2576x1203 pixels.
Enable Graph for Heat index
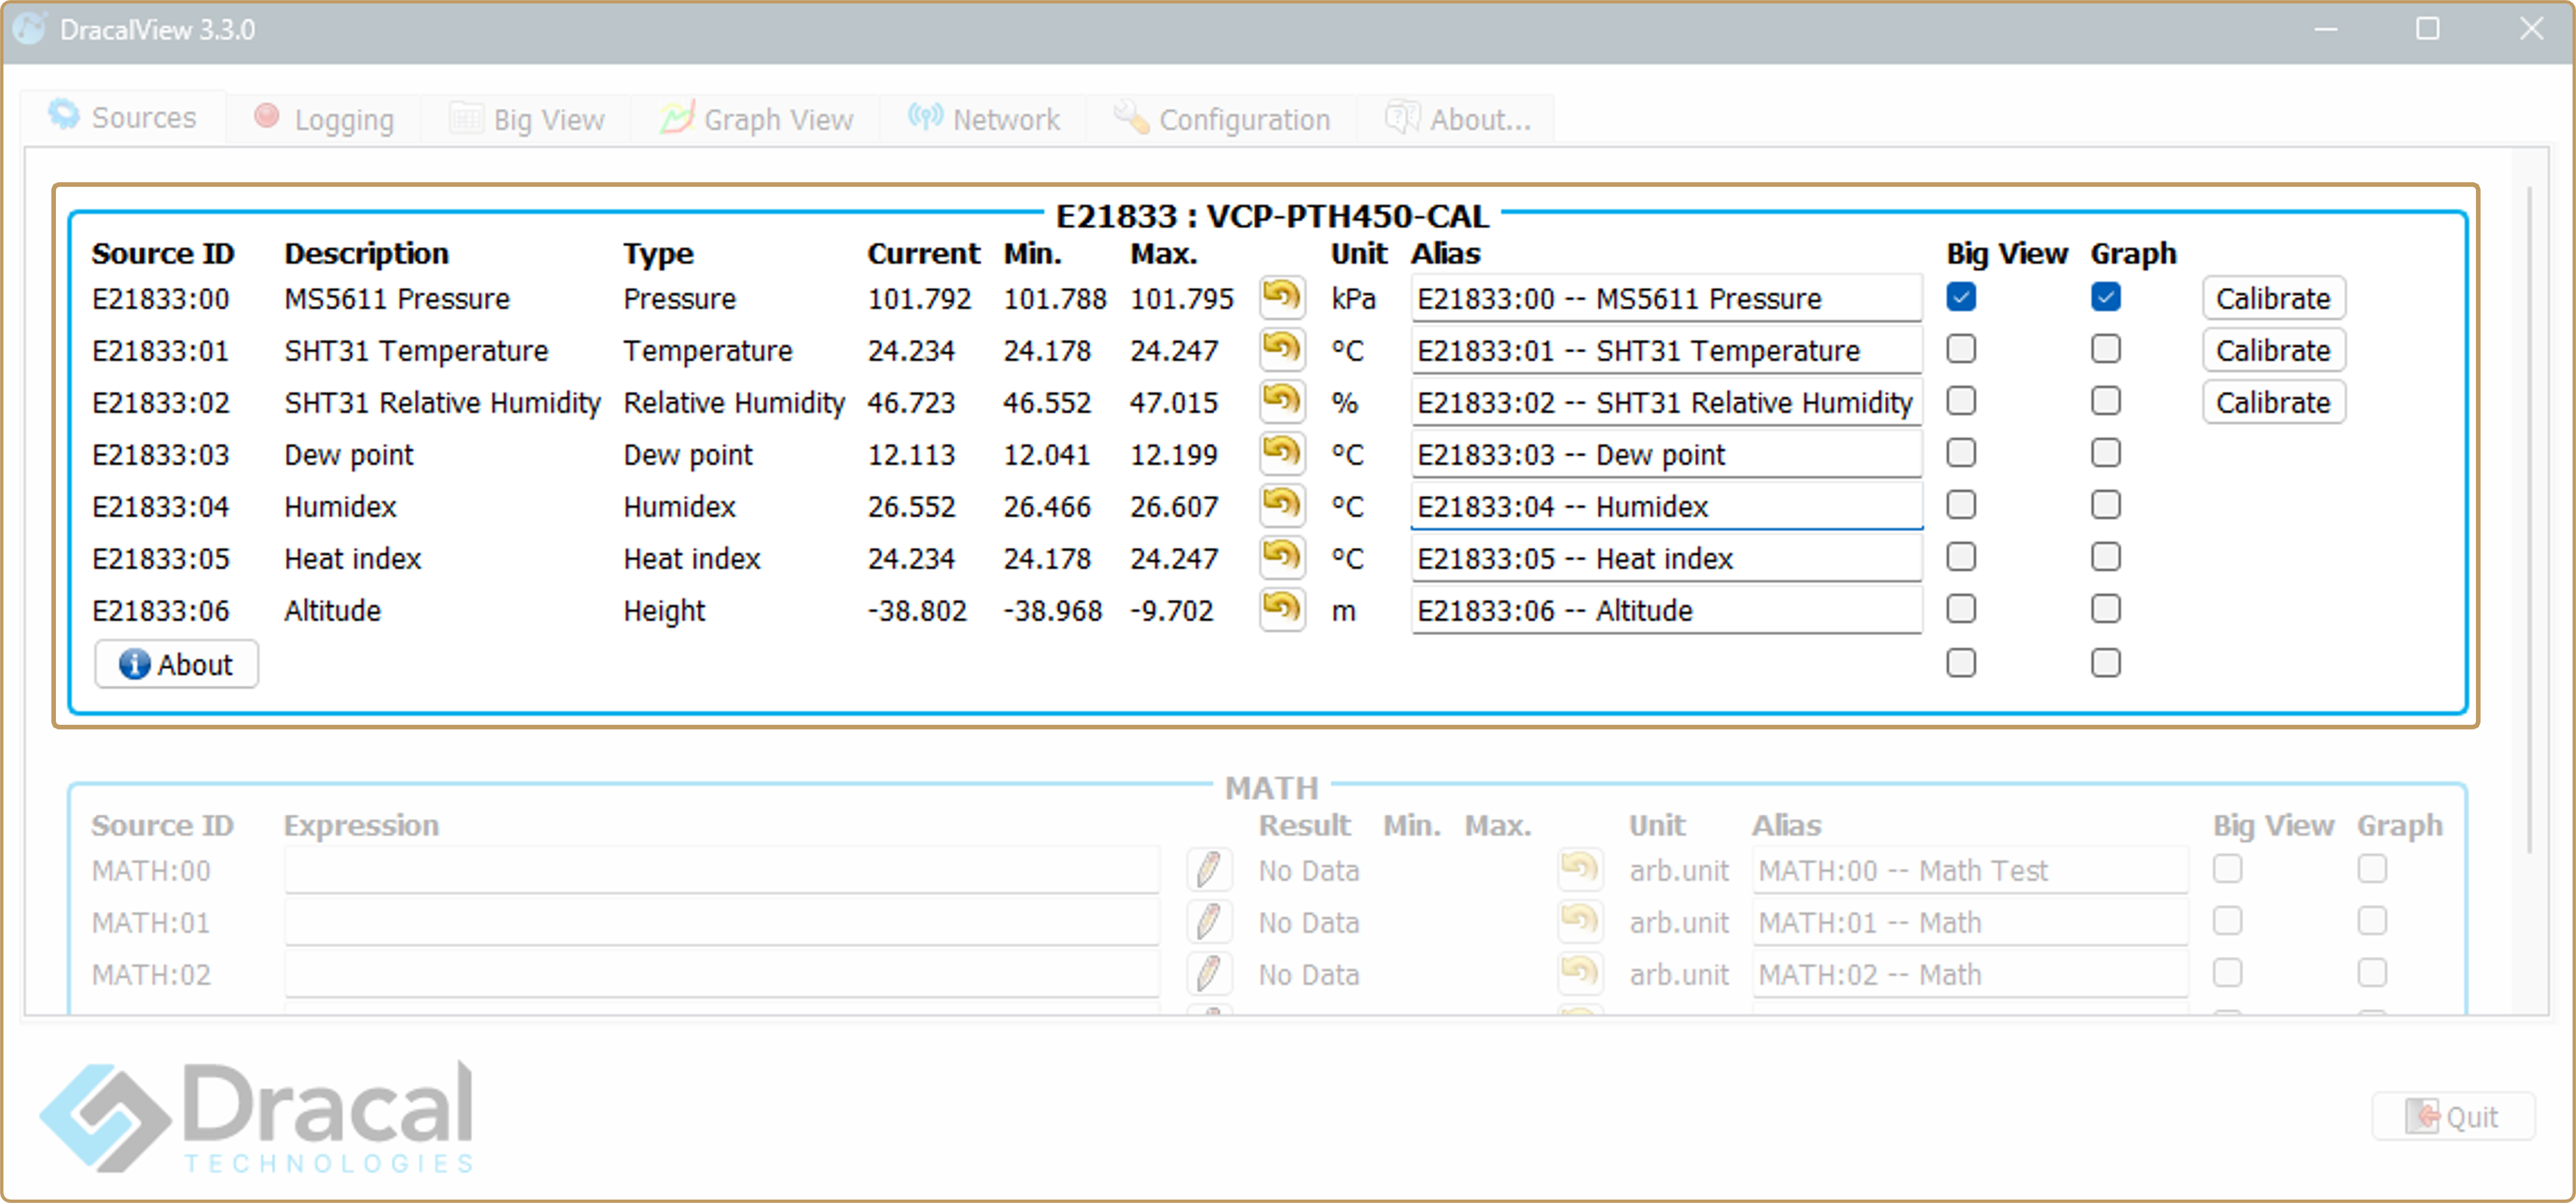point(2105,557)
